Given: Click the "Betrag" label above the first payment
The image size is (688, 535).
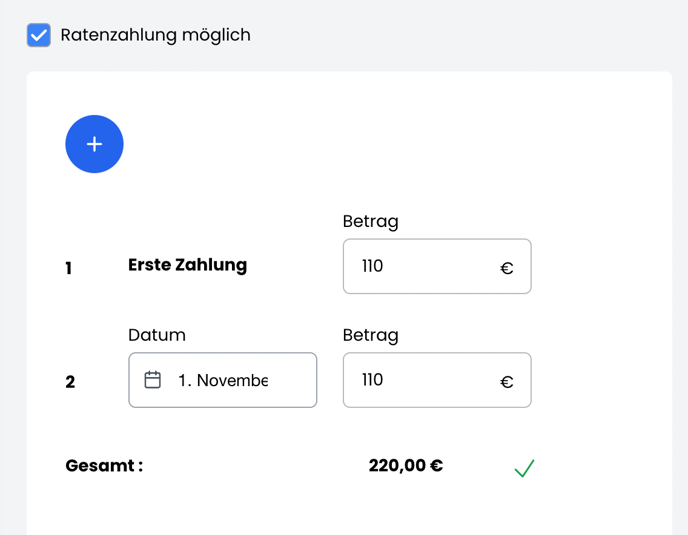Looking at the screenshot, I should tap(370, 222).
